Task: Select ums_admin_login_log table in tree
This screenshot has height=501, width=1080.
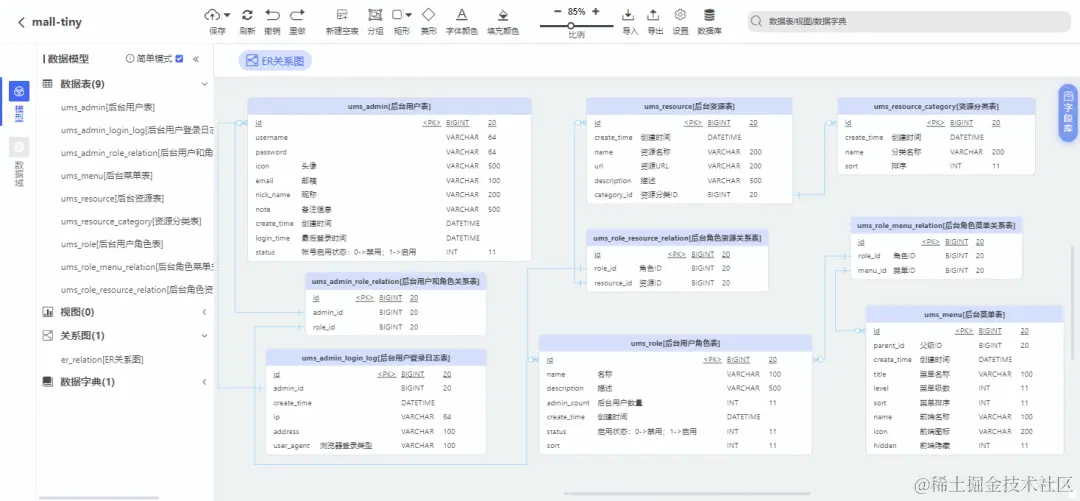Action: pyautogui.click(x=136, y=130)
